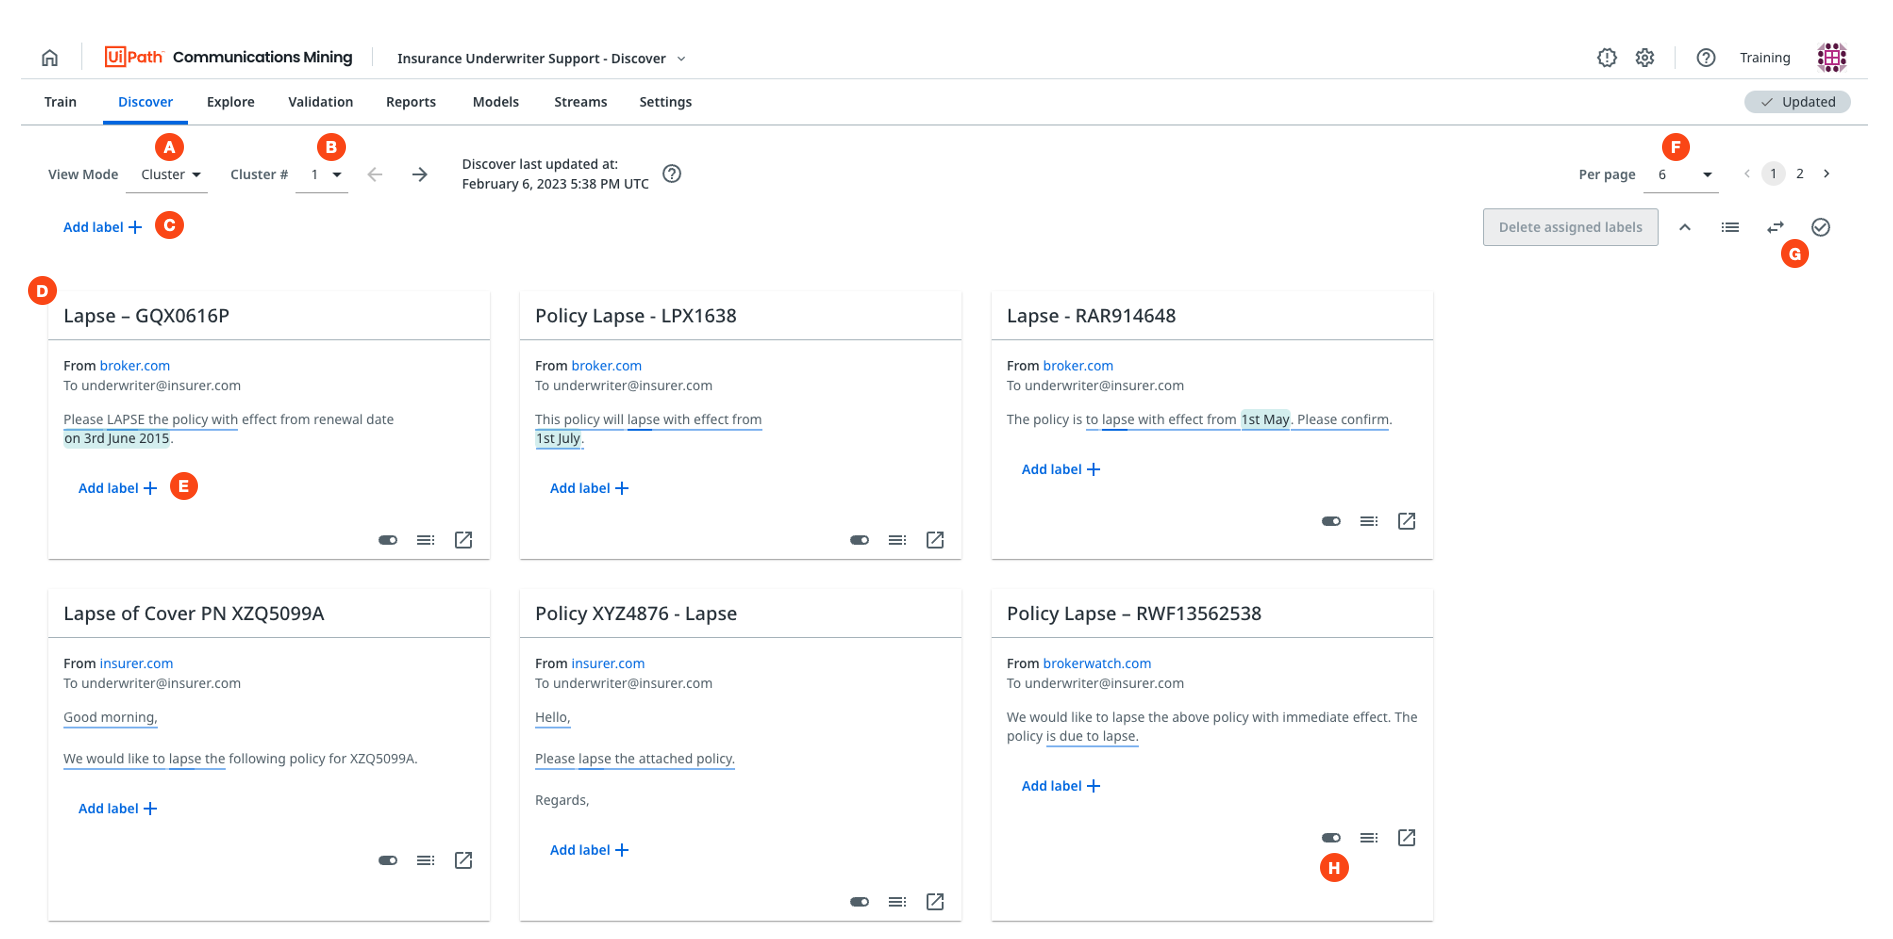Click Add label on Policy Lapse - LPX1638 card
This screenshot has width=1893, height=939.
[x=589, y=488]
